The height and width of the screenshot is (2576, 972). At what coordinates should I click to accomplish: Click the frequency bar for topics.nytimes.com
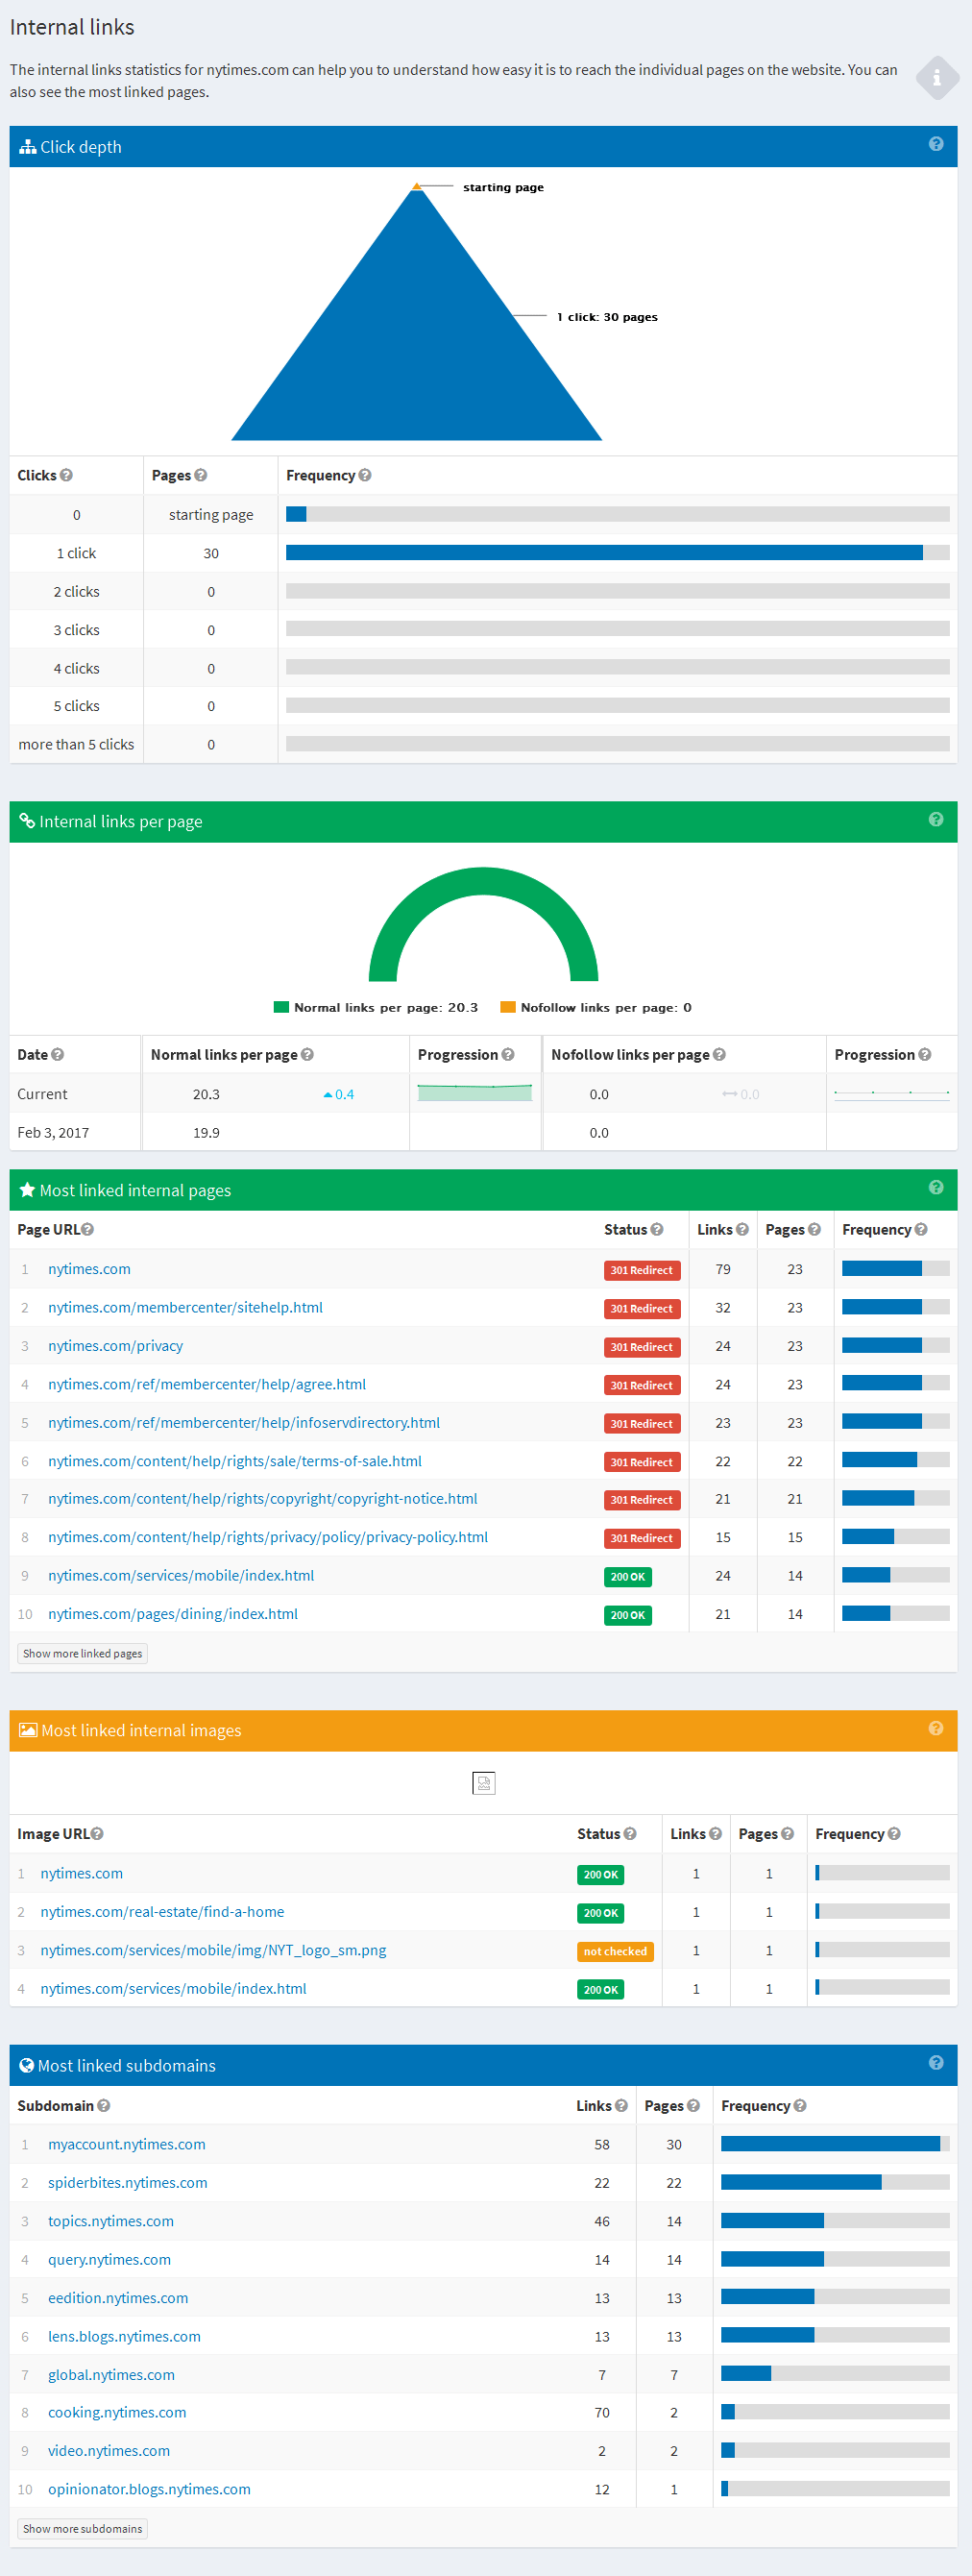(835, 2220)
